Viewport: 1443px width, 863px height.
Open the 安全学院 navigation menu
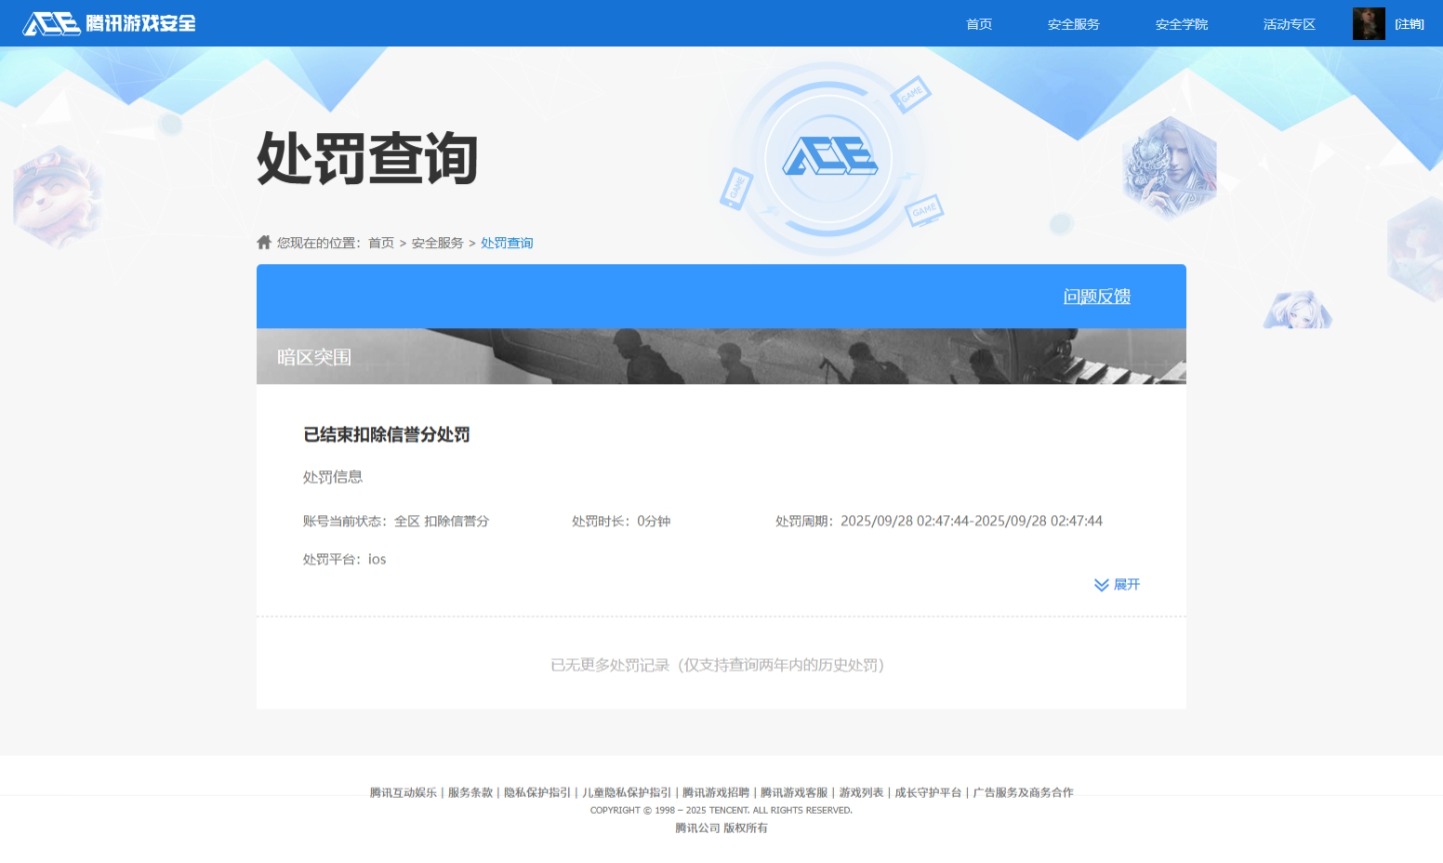[1181, 24]
